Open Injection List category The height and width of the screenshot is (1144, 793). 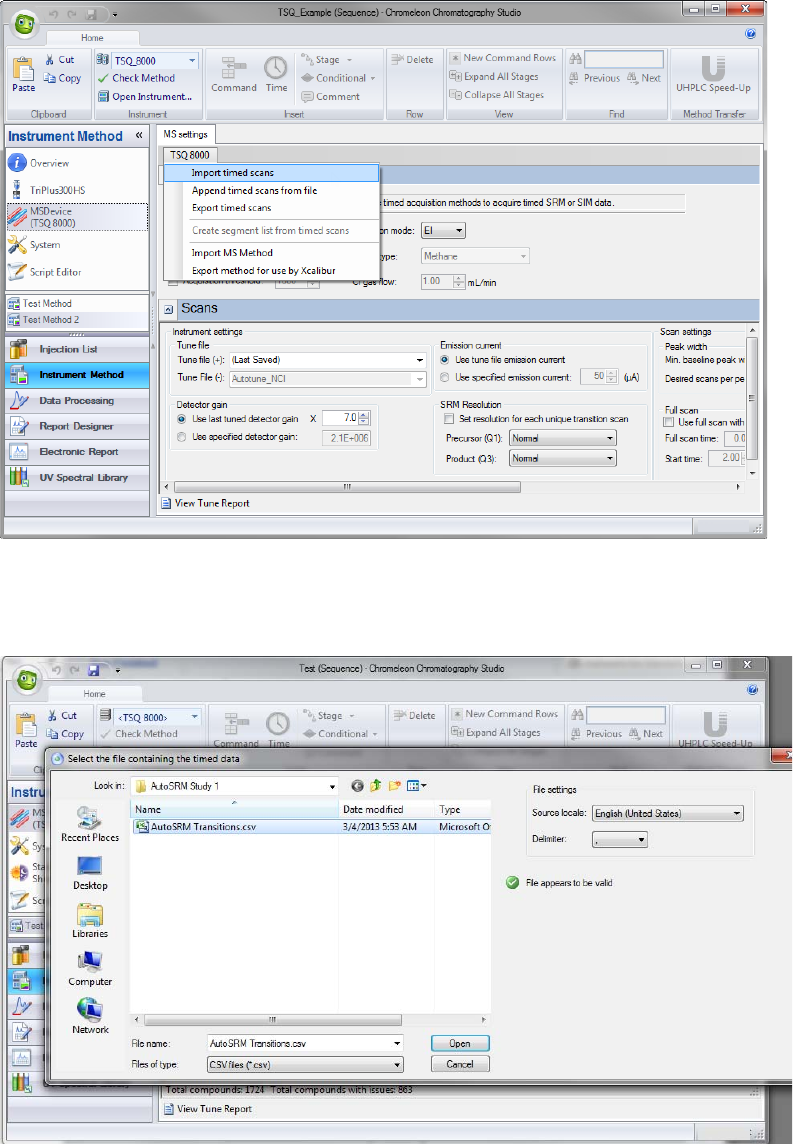point(77,349)
